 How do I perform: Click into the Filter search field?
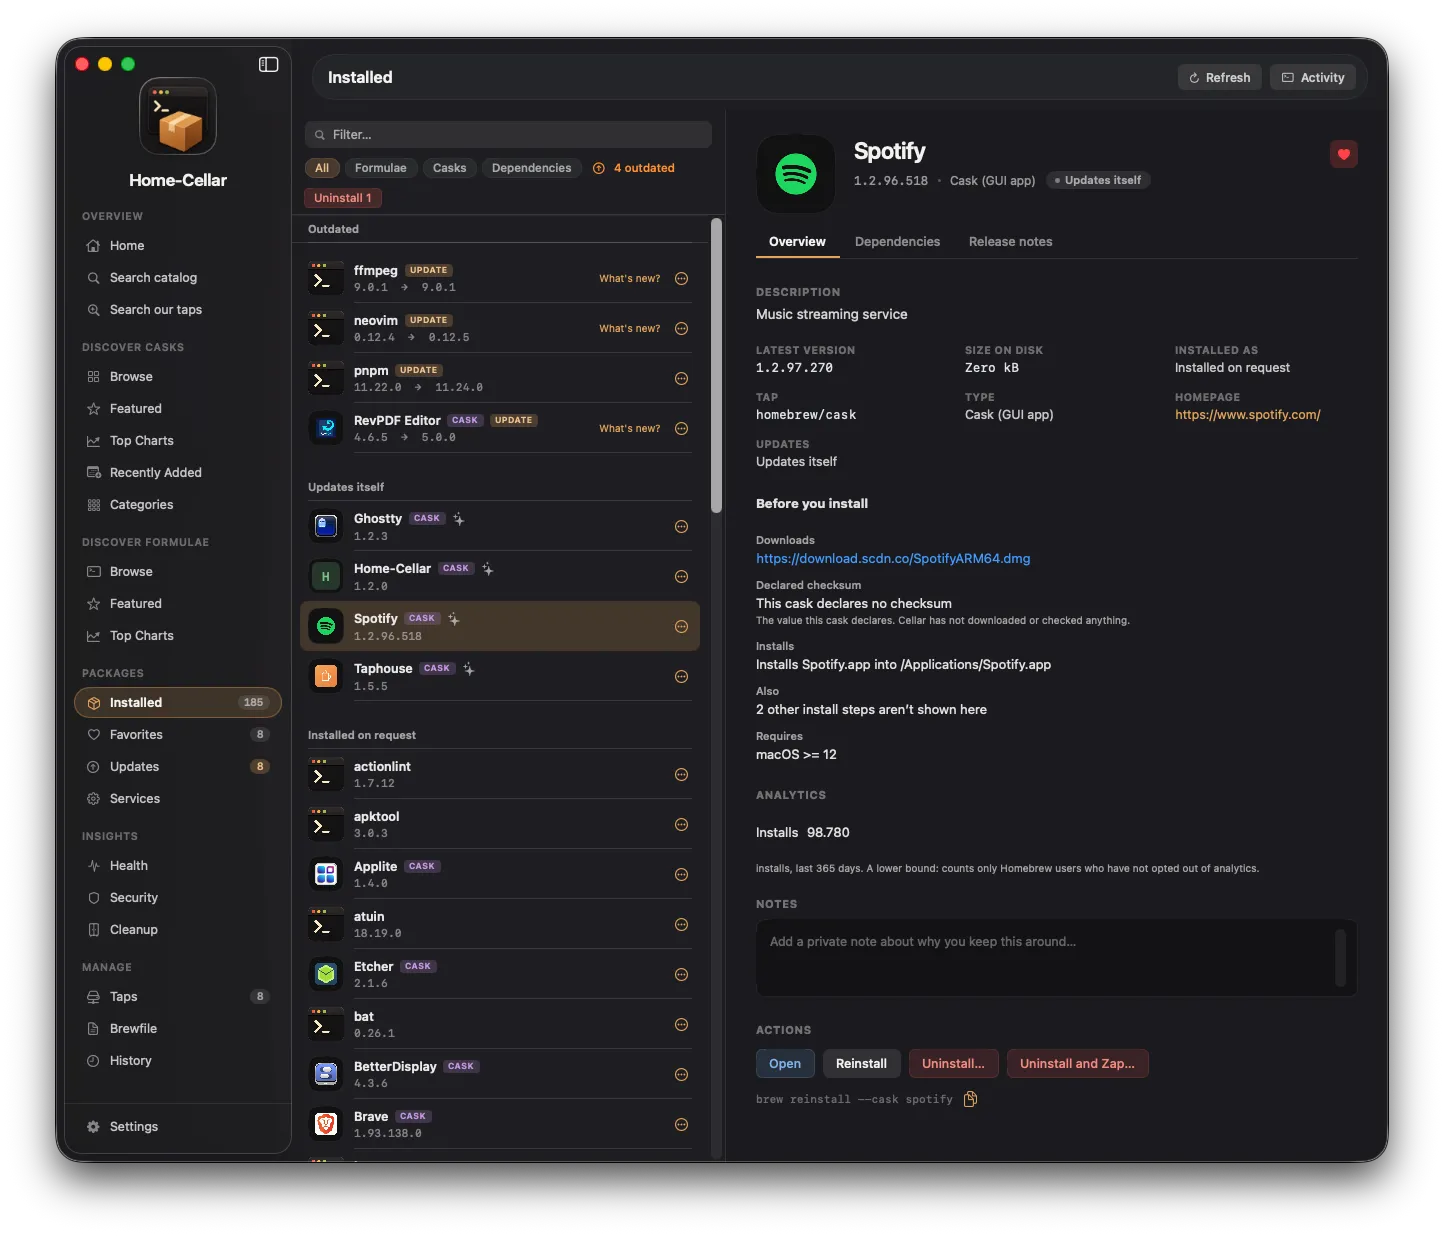[x=508, y=135]
